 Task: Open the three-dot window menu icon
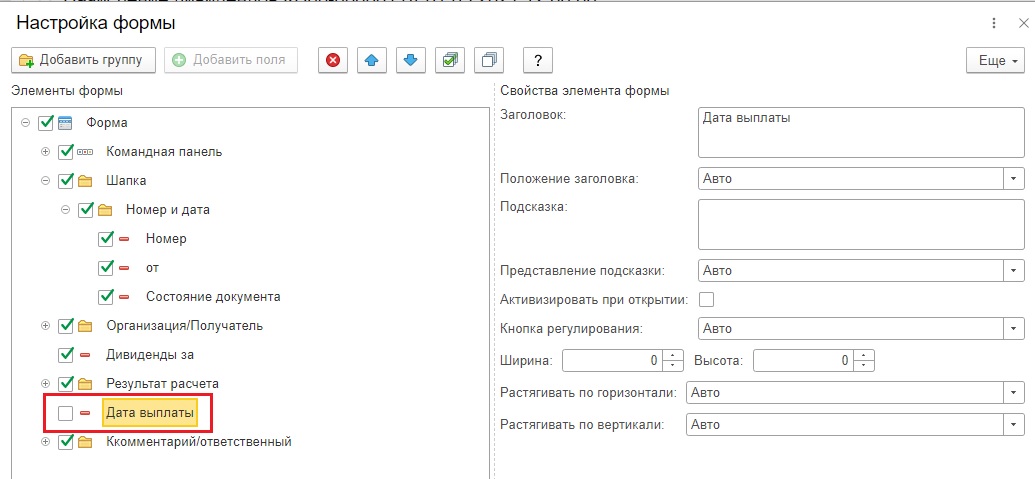tap(994, 24)
